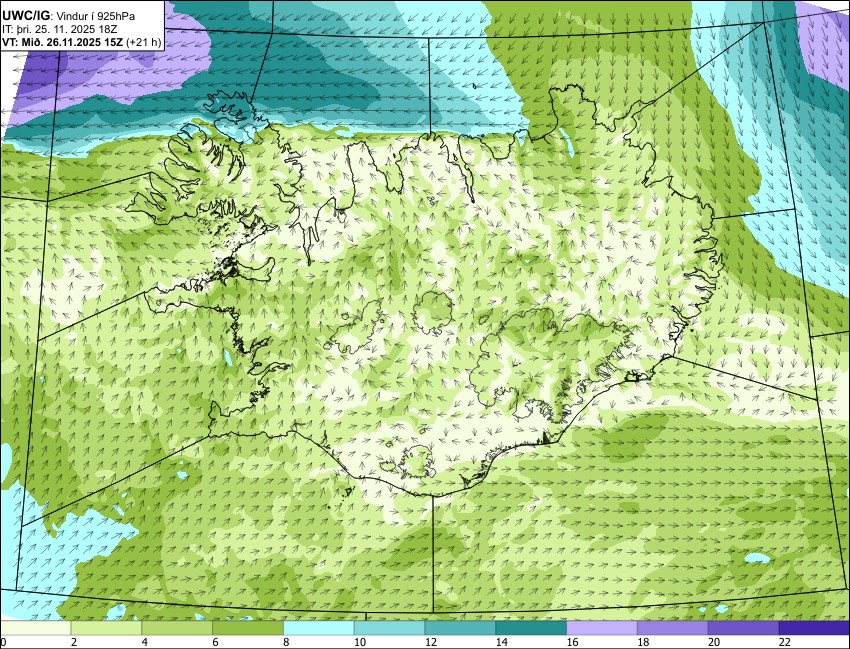Click the 4–6 m/s green legend swatch
Viewport: 850px width, 649px height.
pyautogui.click(x=177, y=628)
